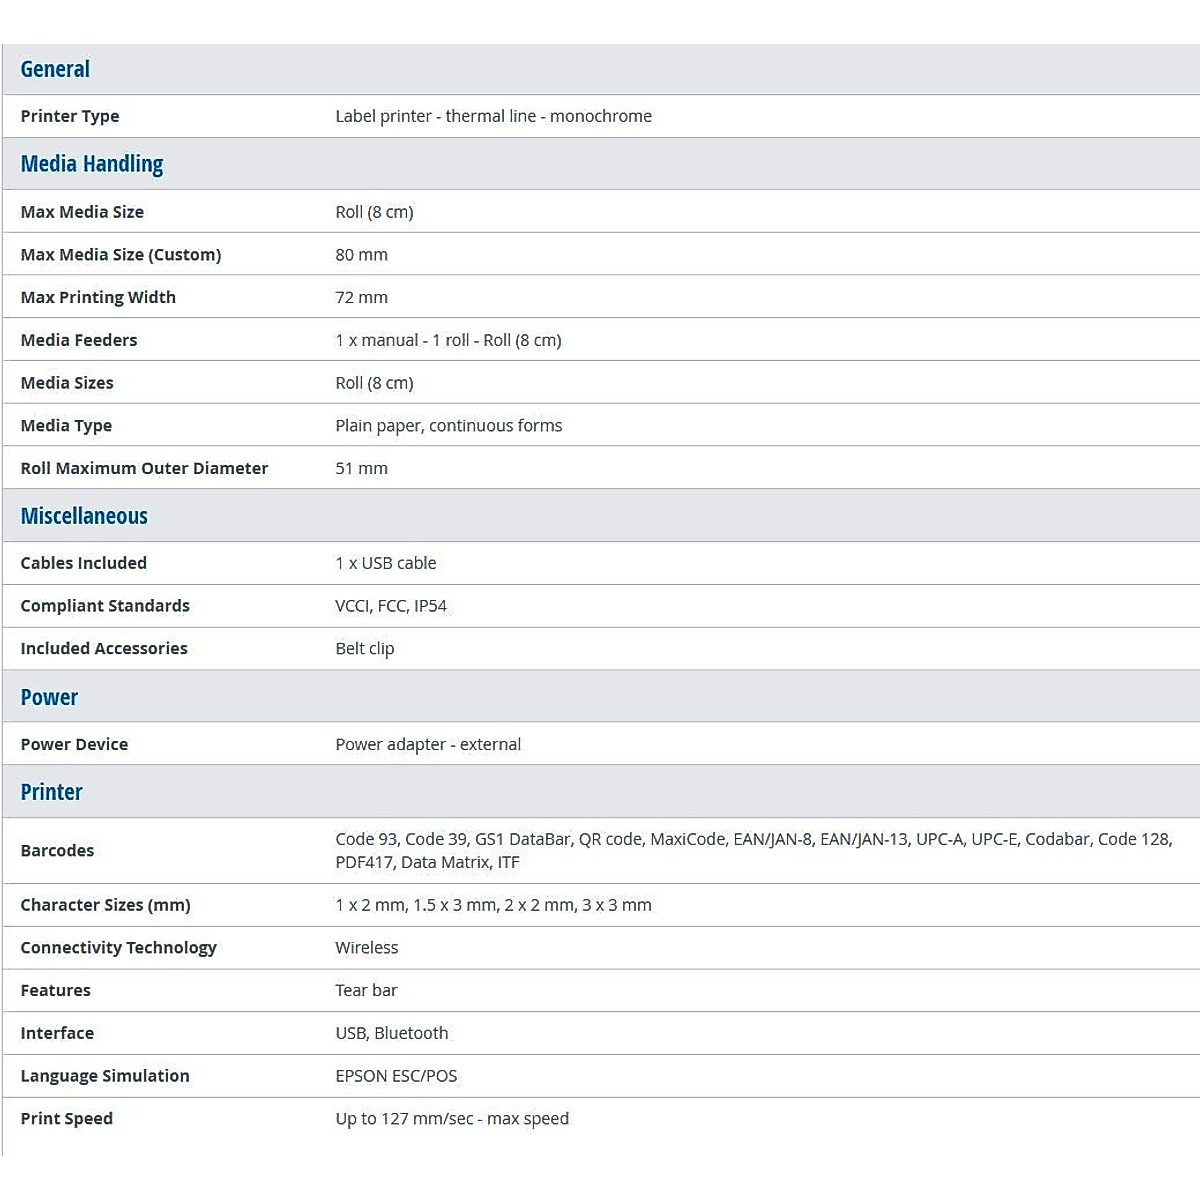Viewport: 1200px width, 1200px height.
Task: Click the Power section header
Action: click(49, 697)
